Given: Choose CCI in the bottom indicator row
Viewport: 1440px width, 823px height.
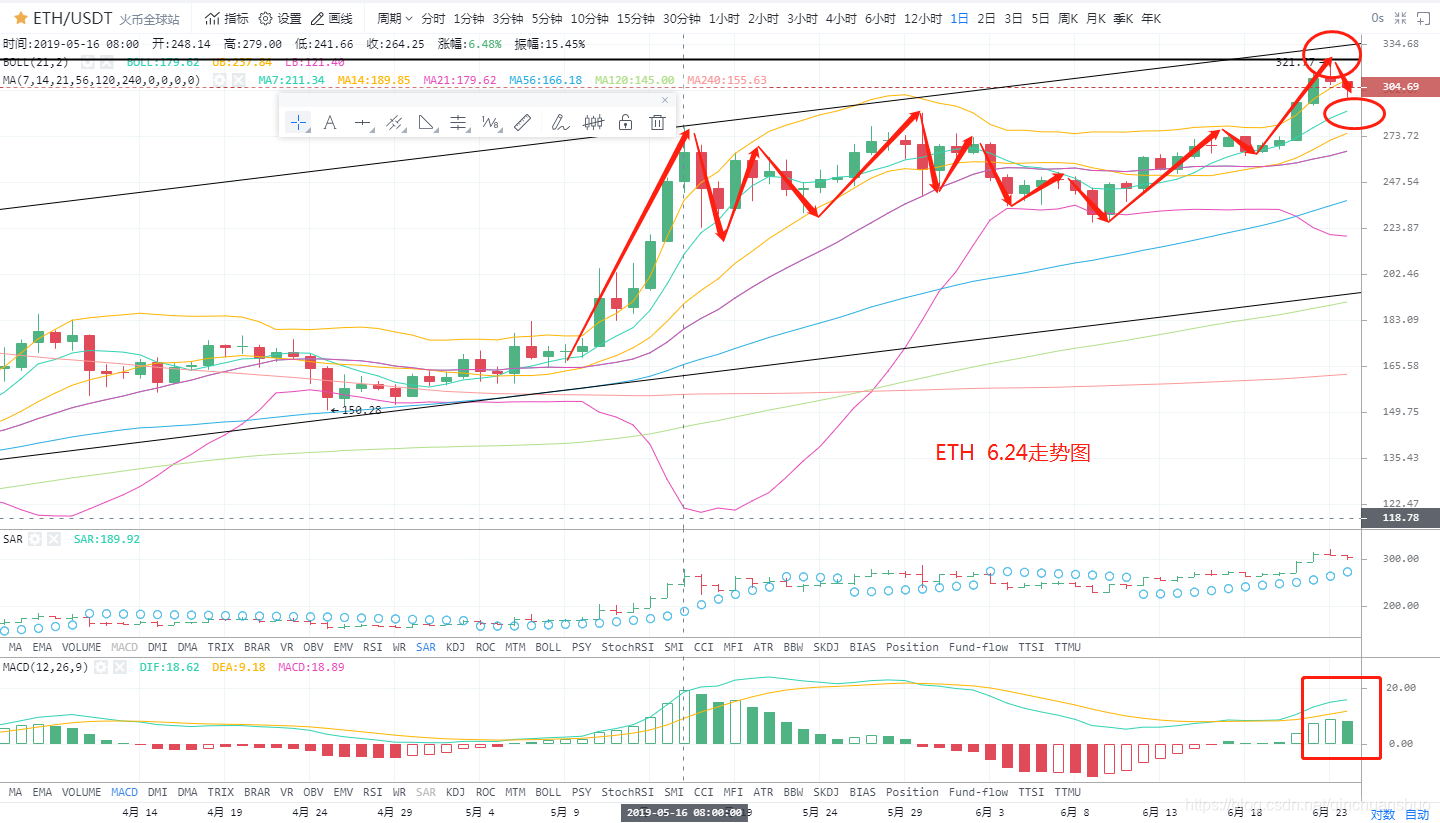Looking at the screenshot, I should 703,792.
